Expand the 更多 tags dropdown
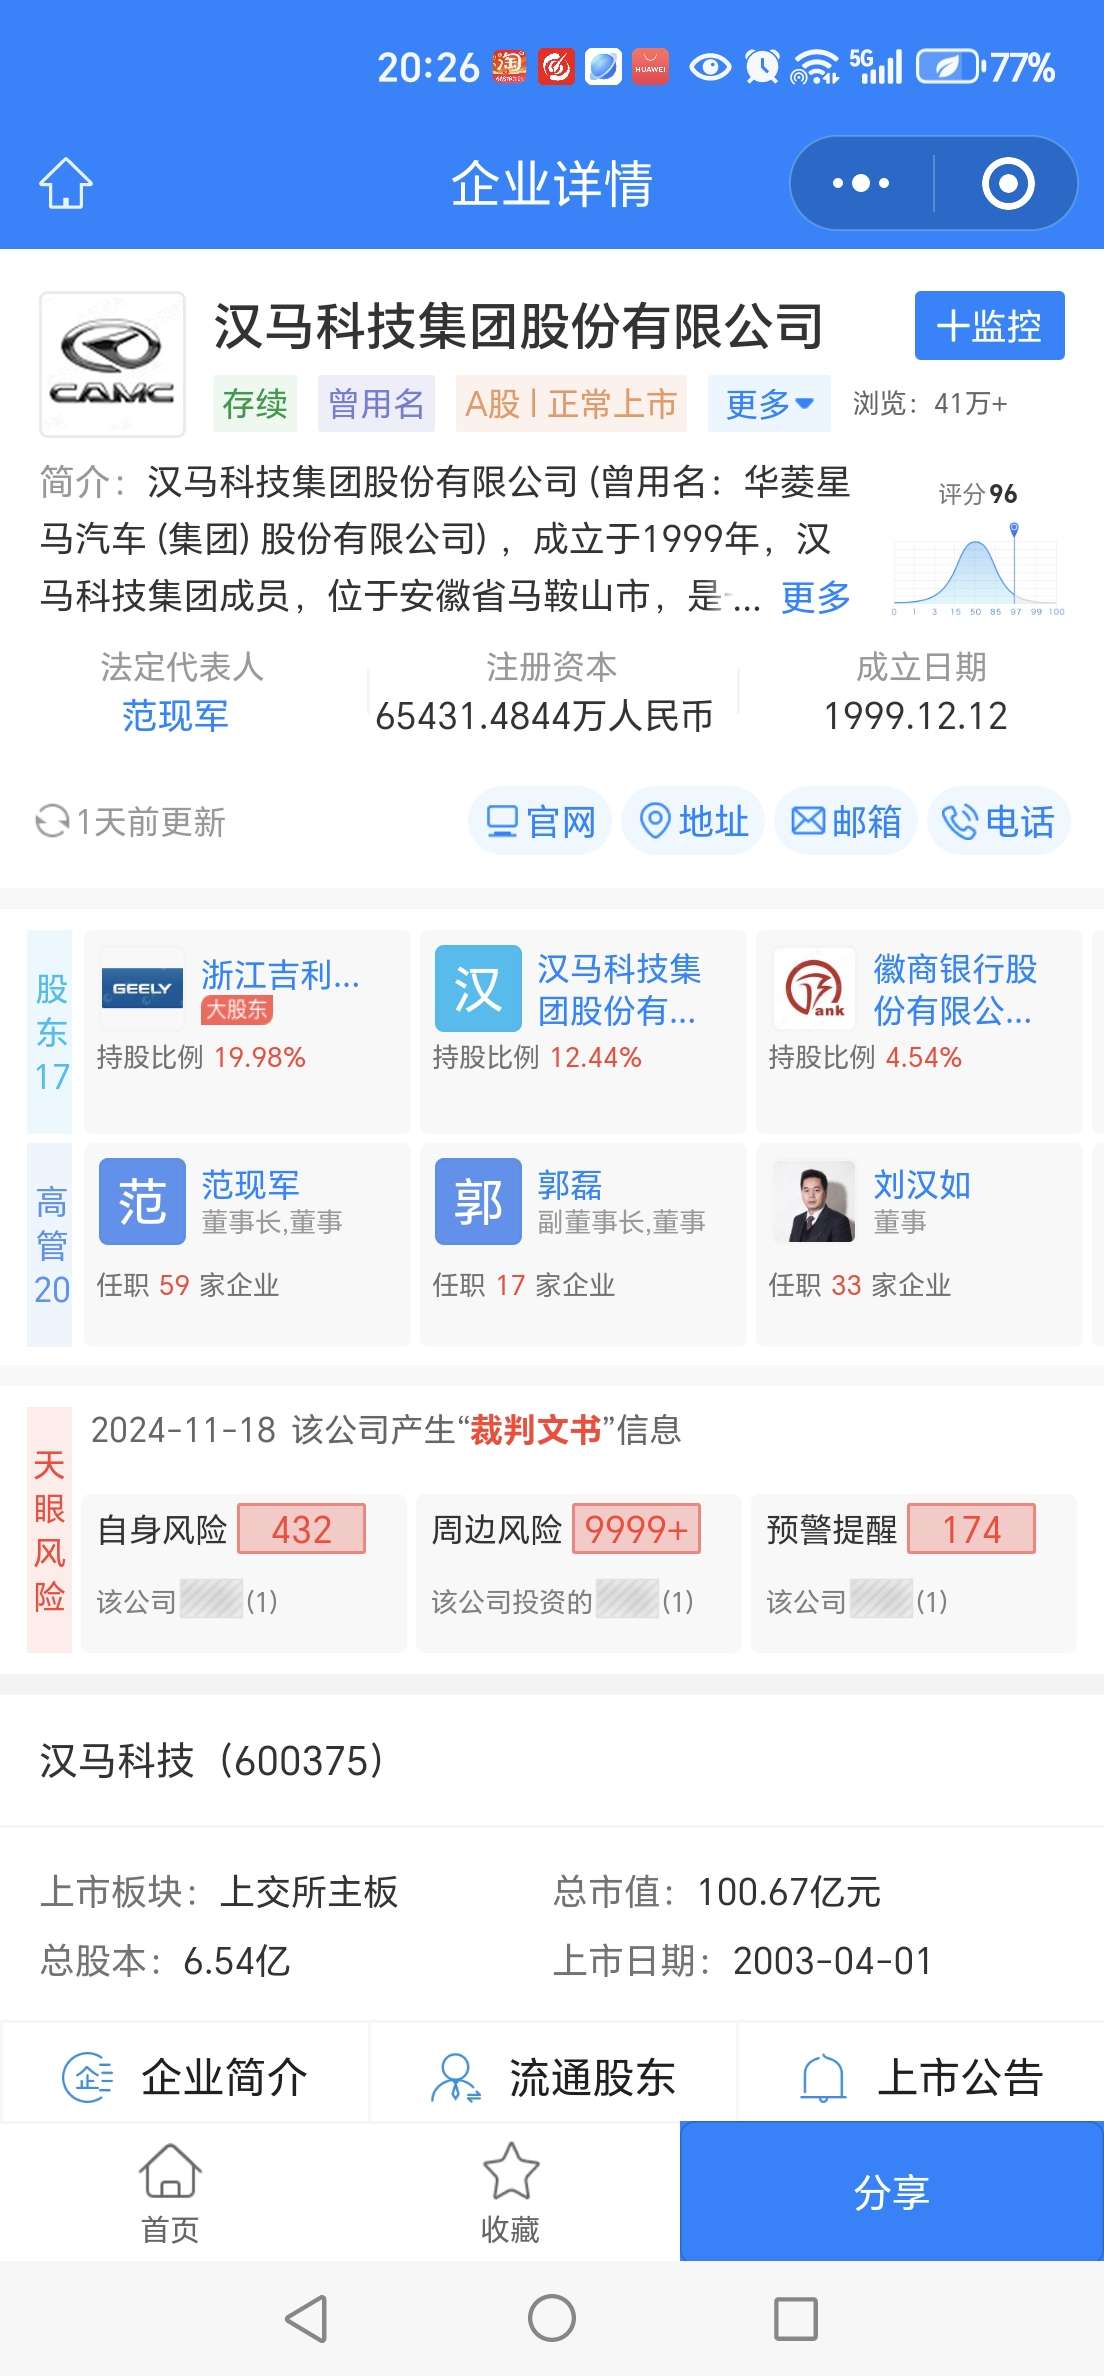This screenshot has width=1104, height=2376. (769, 404)
